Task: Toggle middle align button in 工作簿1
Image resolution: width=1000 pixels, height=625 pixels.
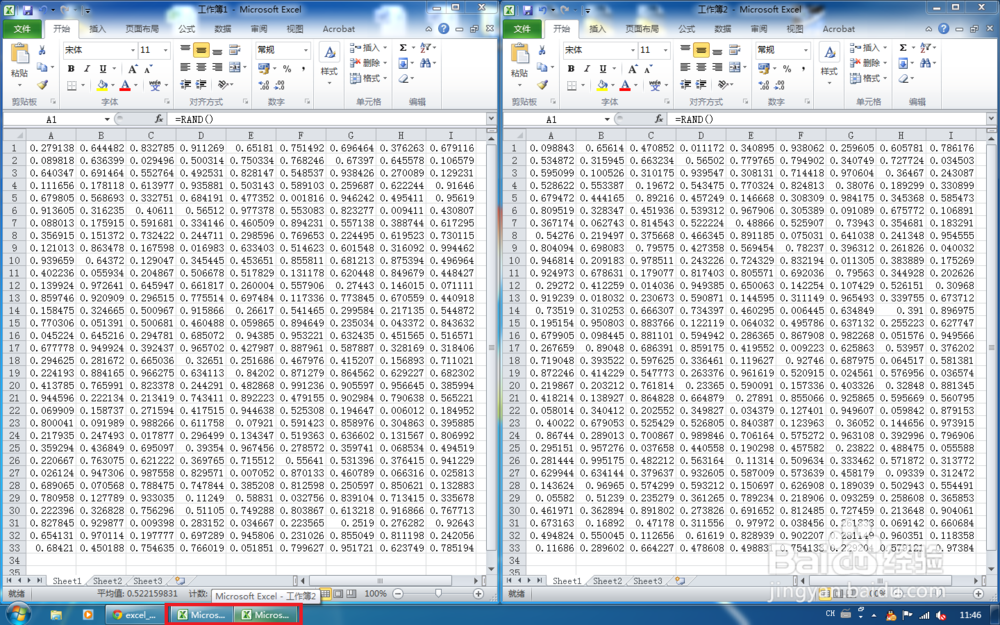Action: point(201,50)
